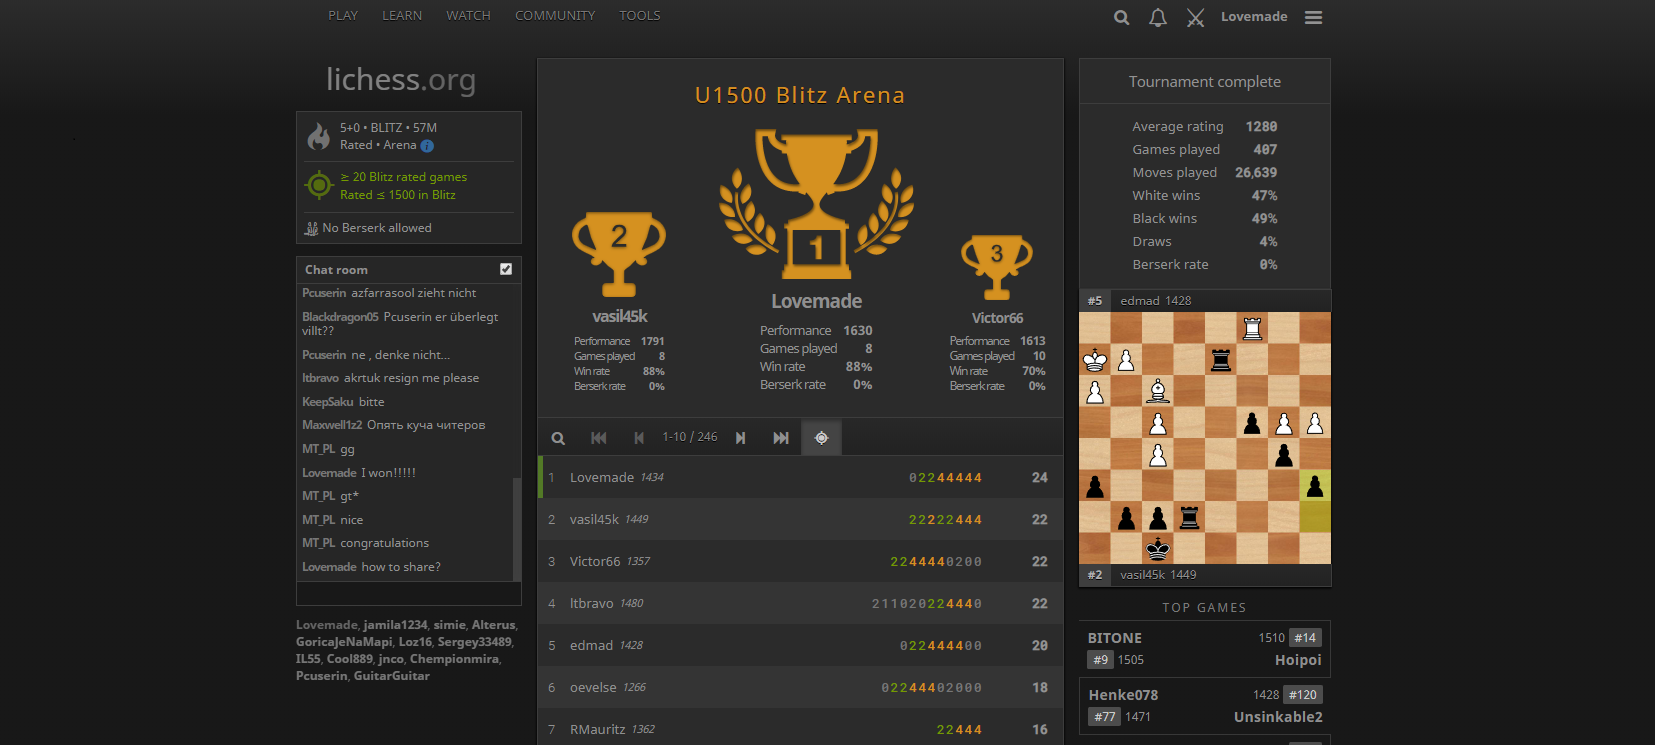Click vasil45k 1449 label below the board
The width and height of the screenshot is (1655, 745).
1158,575
